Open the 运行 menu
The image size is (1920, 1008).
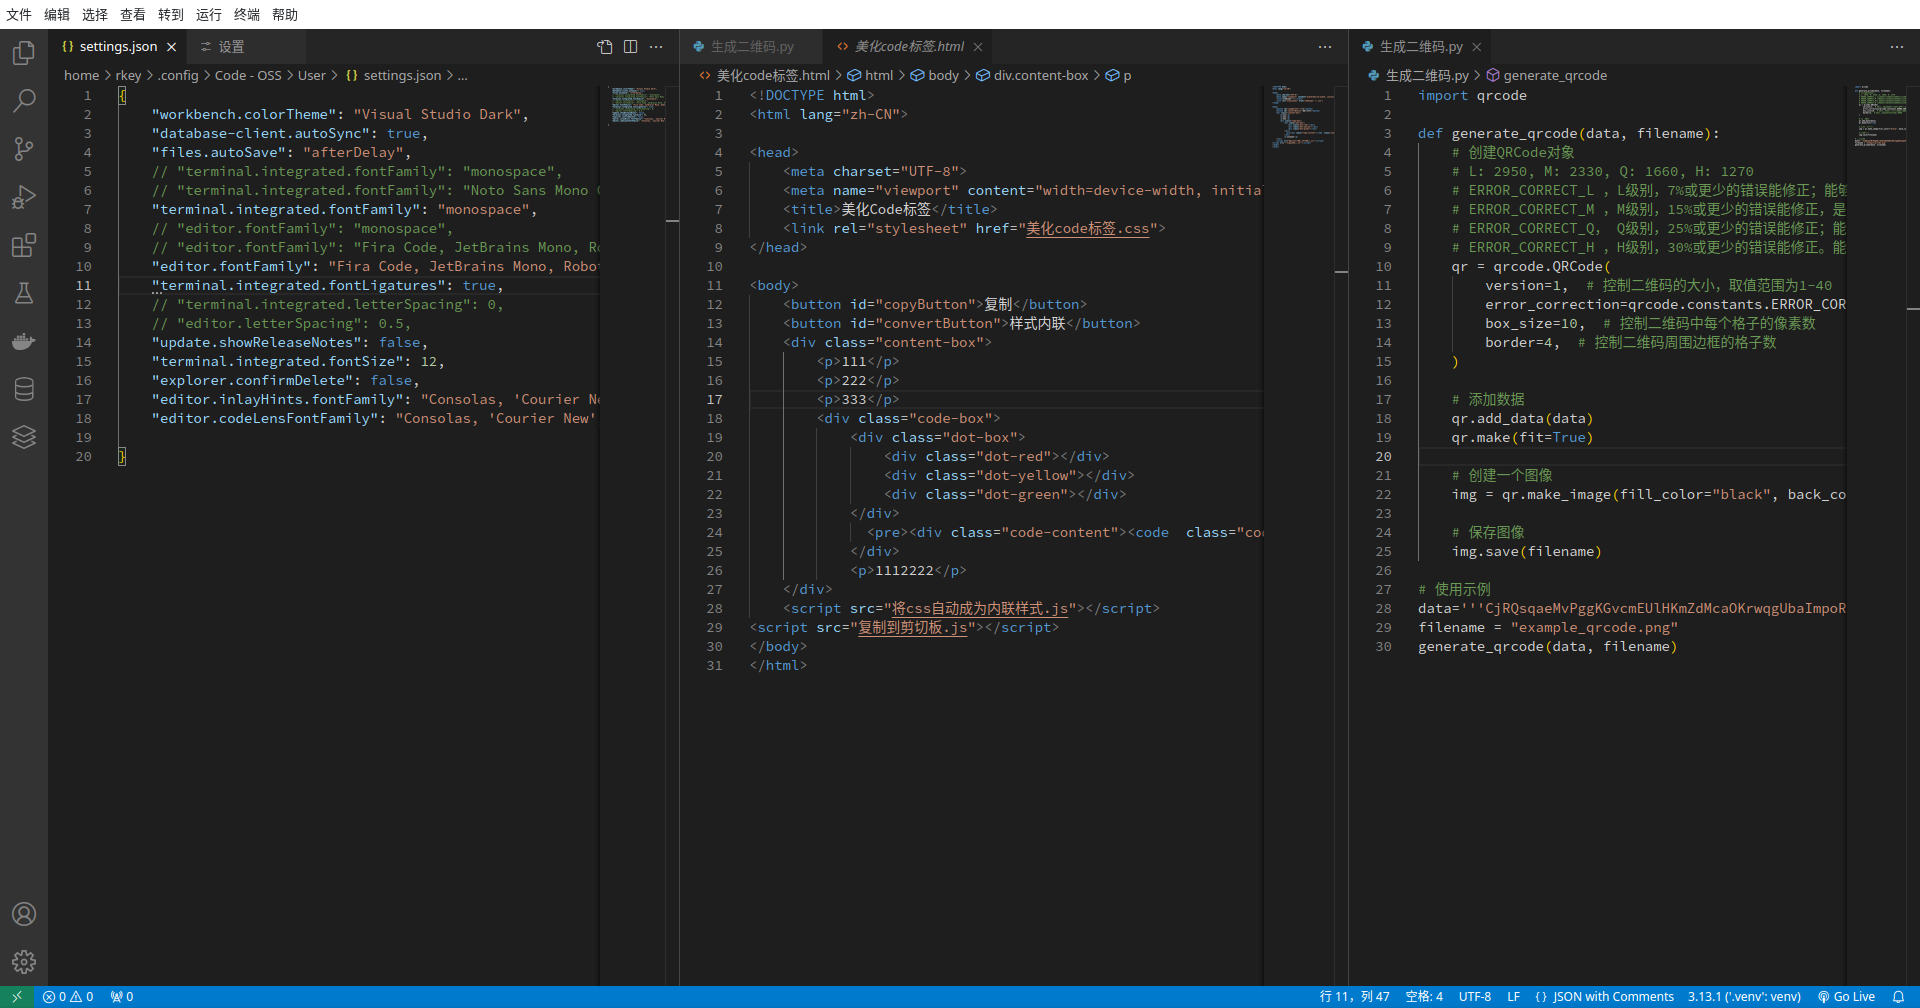(209, 15)
